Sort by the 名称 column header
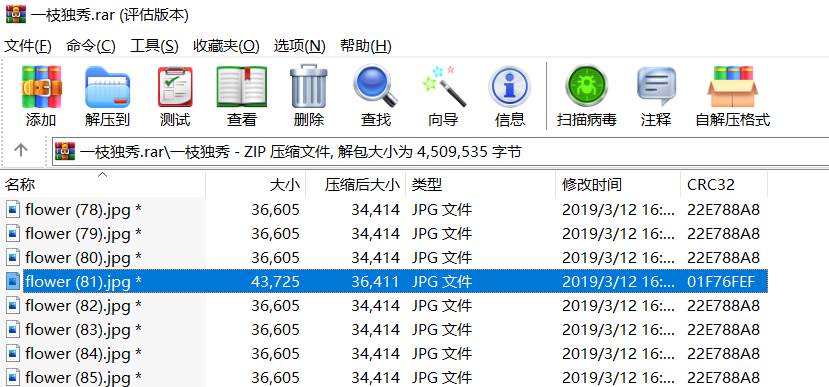 [103, 185]
